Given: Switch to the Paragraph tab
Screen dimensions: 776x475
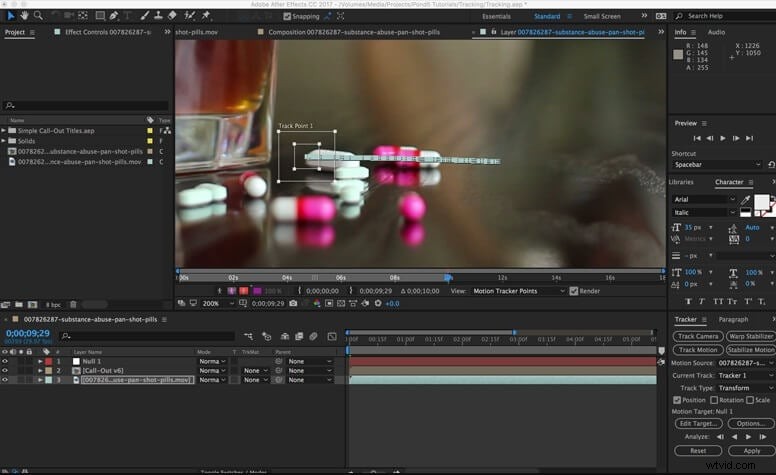Looking at the screenshot, I should pos(733,320).
